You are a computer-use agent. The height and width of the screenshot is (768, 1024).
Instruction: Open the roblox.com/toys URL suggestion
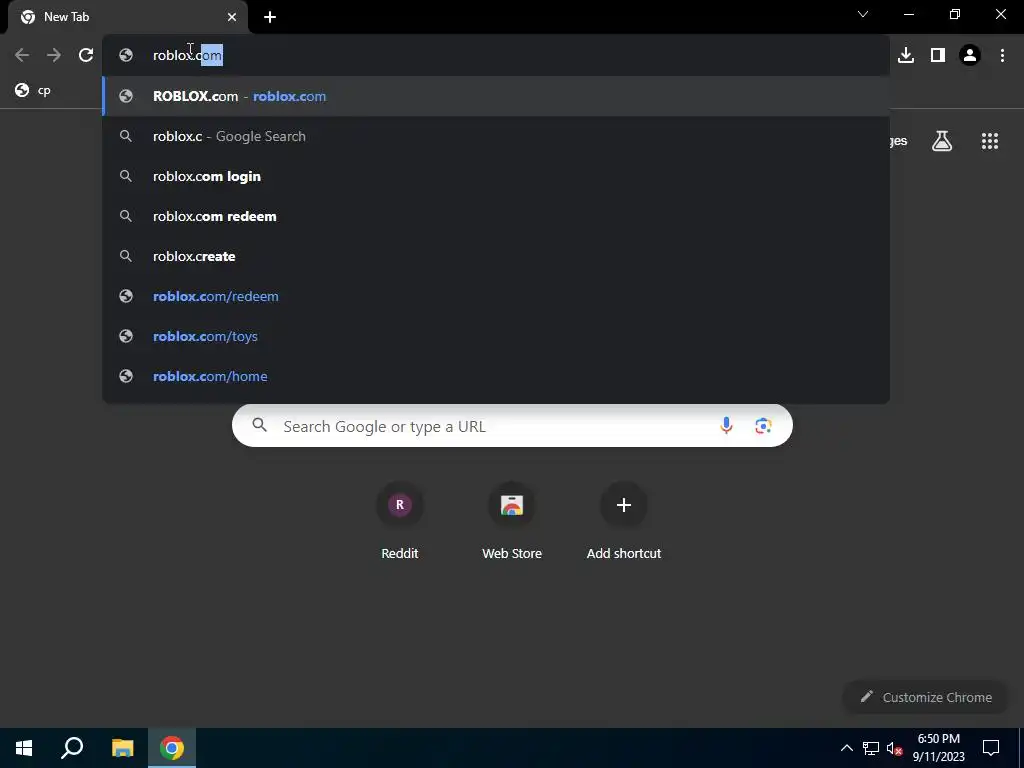496,336
